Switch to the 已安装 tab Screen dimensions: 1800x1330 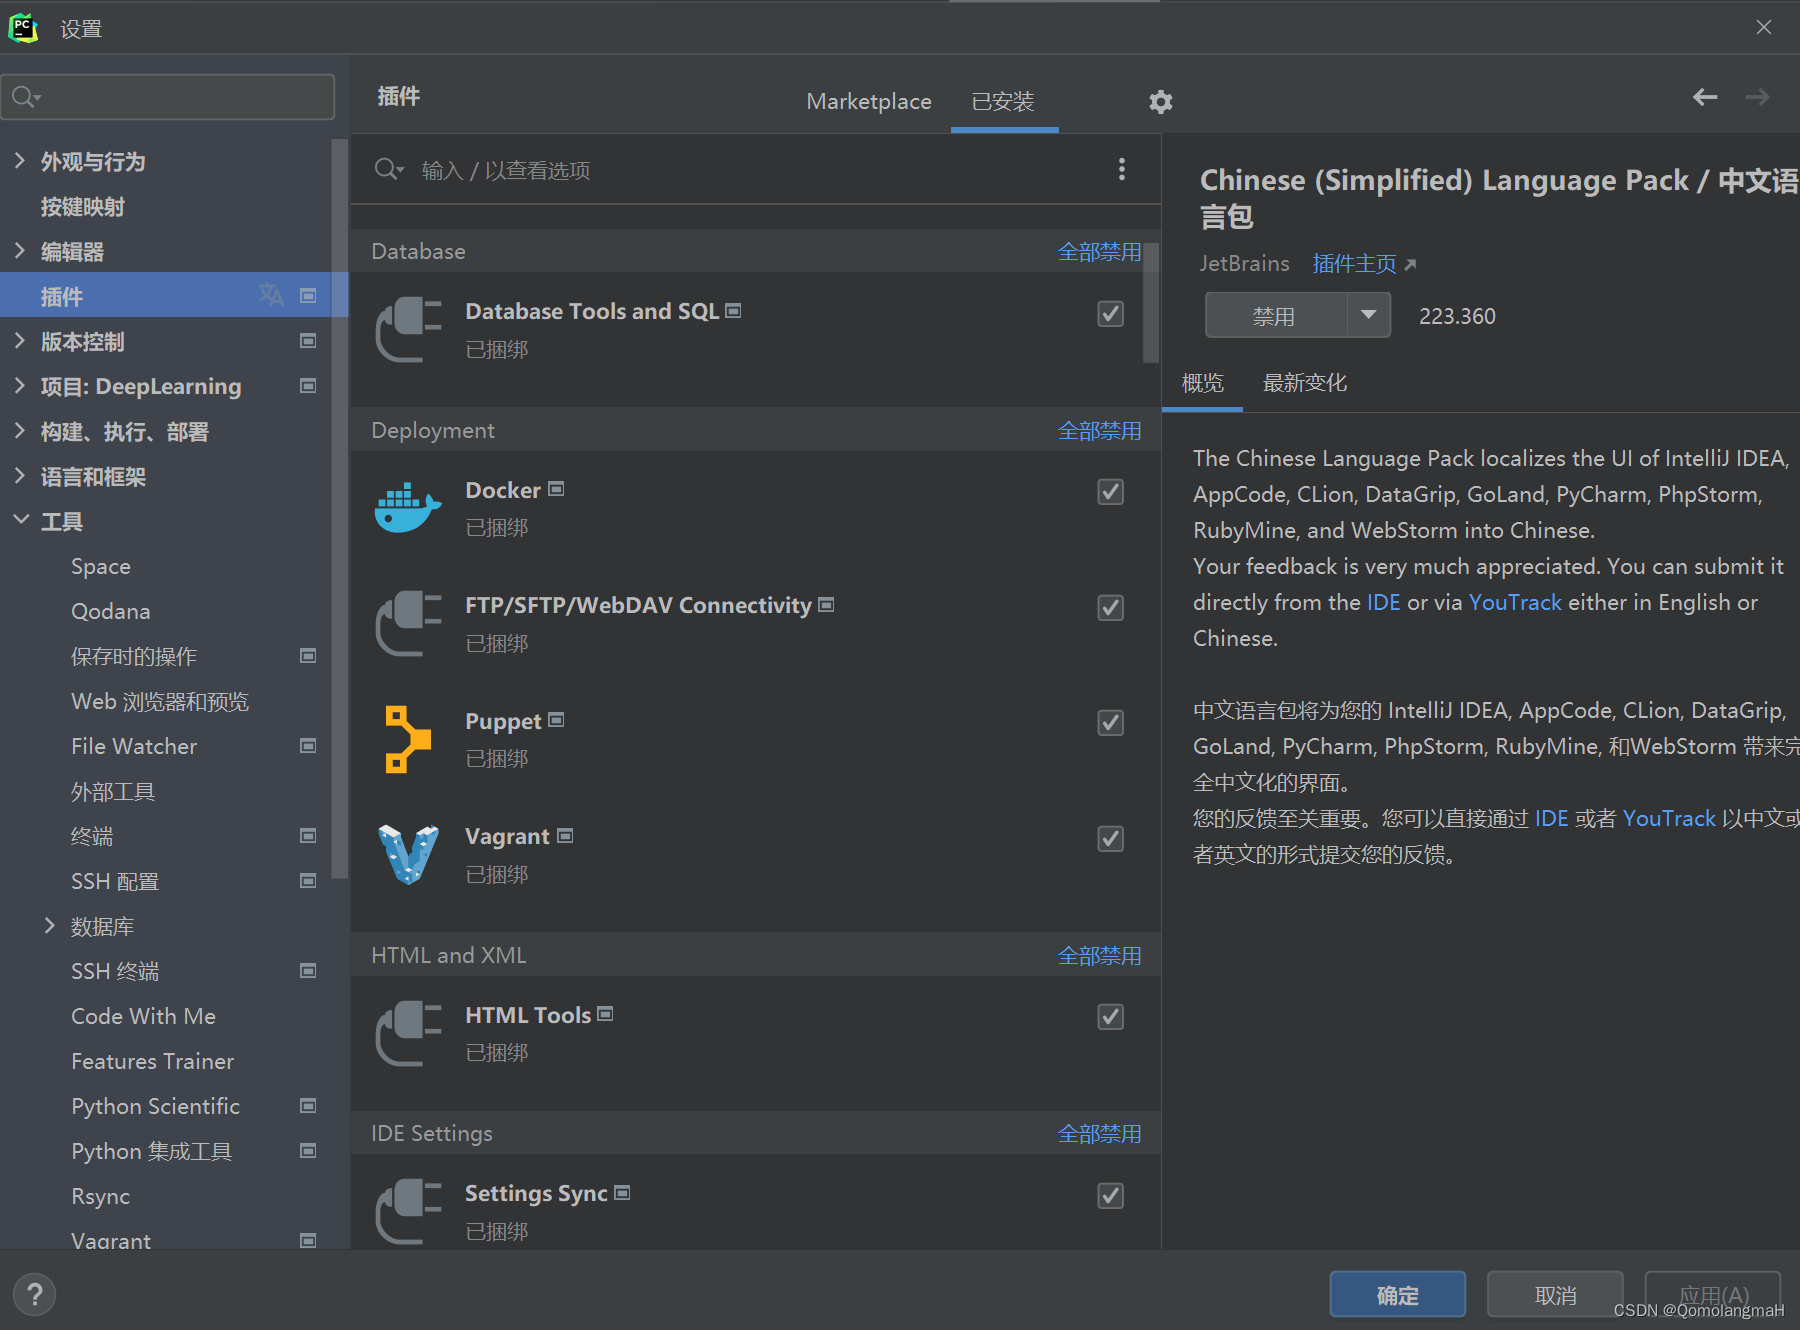pos(1003,101)
